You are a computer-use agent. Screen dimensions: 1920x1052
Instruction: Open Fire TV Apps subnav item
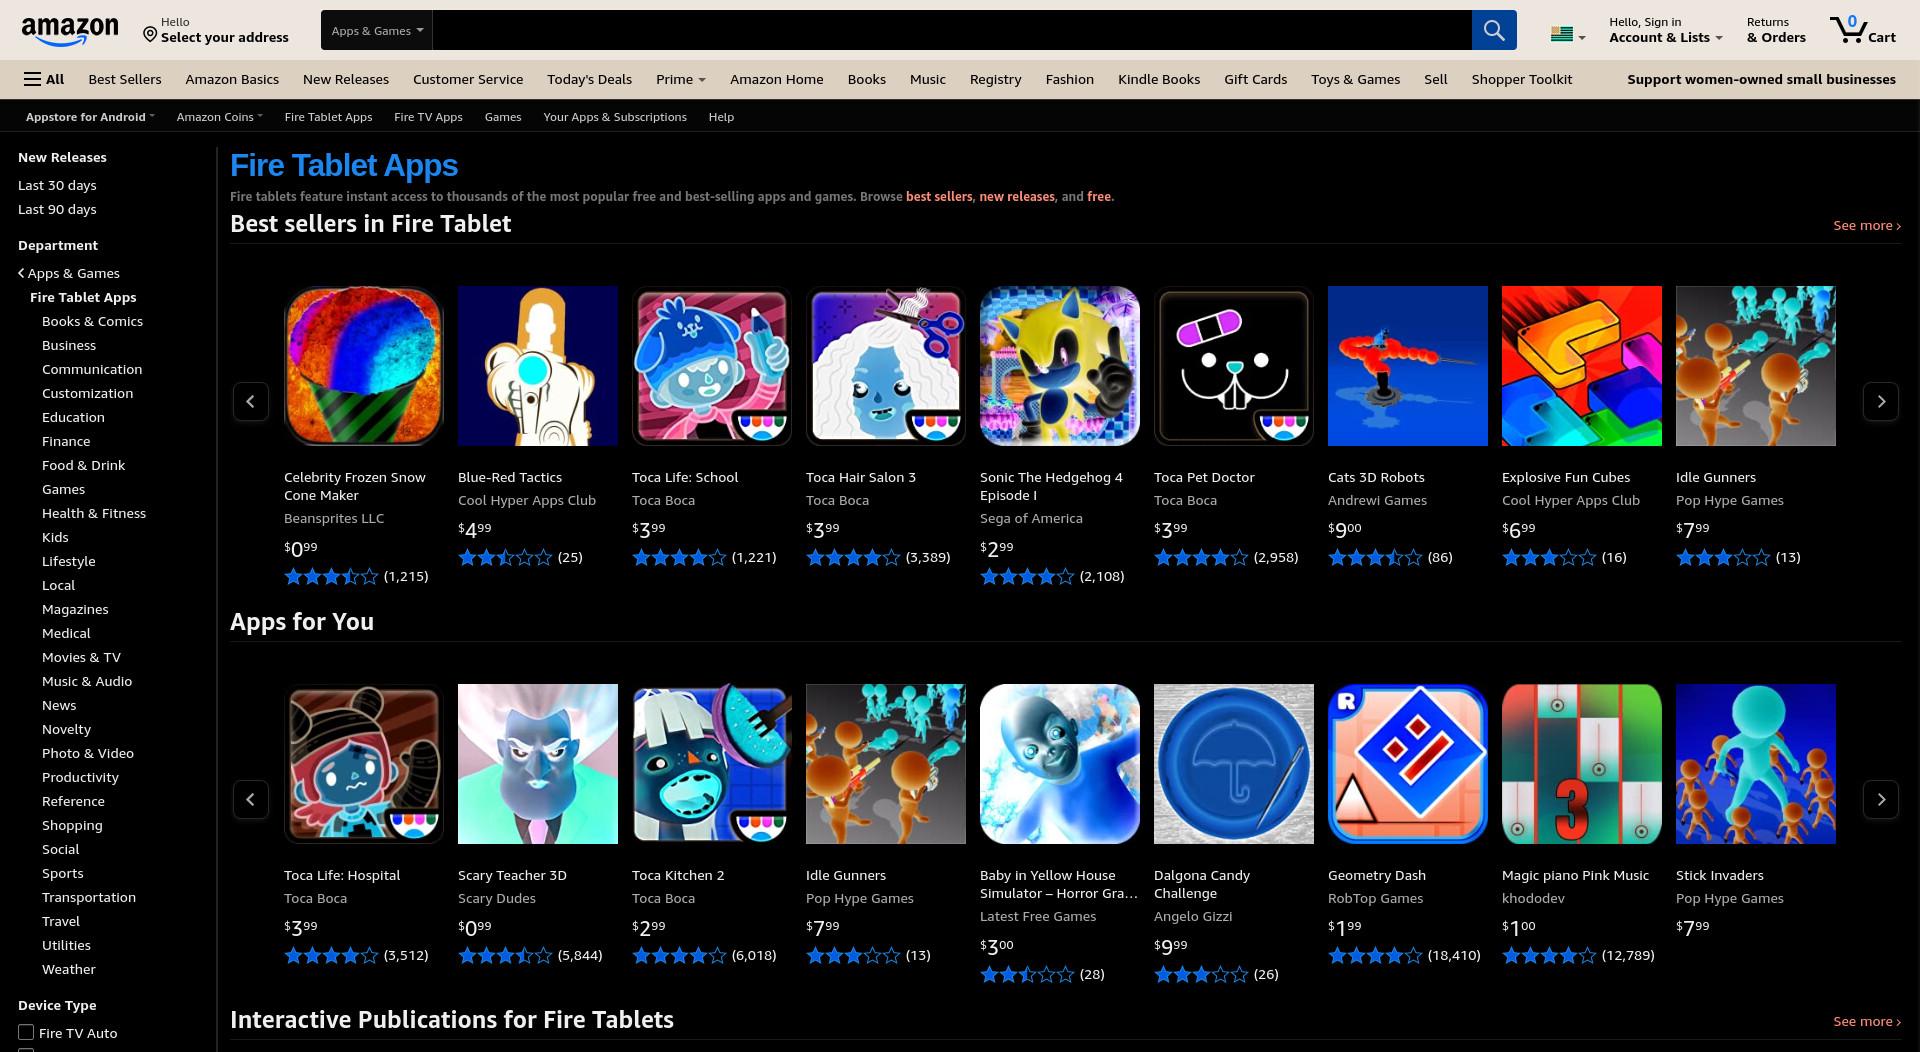click(x=428, y=117)
